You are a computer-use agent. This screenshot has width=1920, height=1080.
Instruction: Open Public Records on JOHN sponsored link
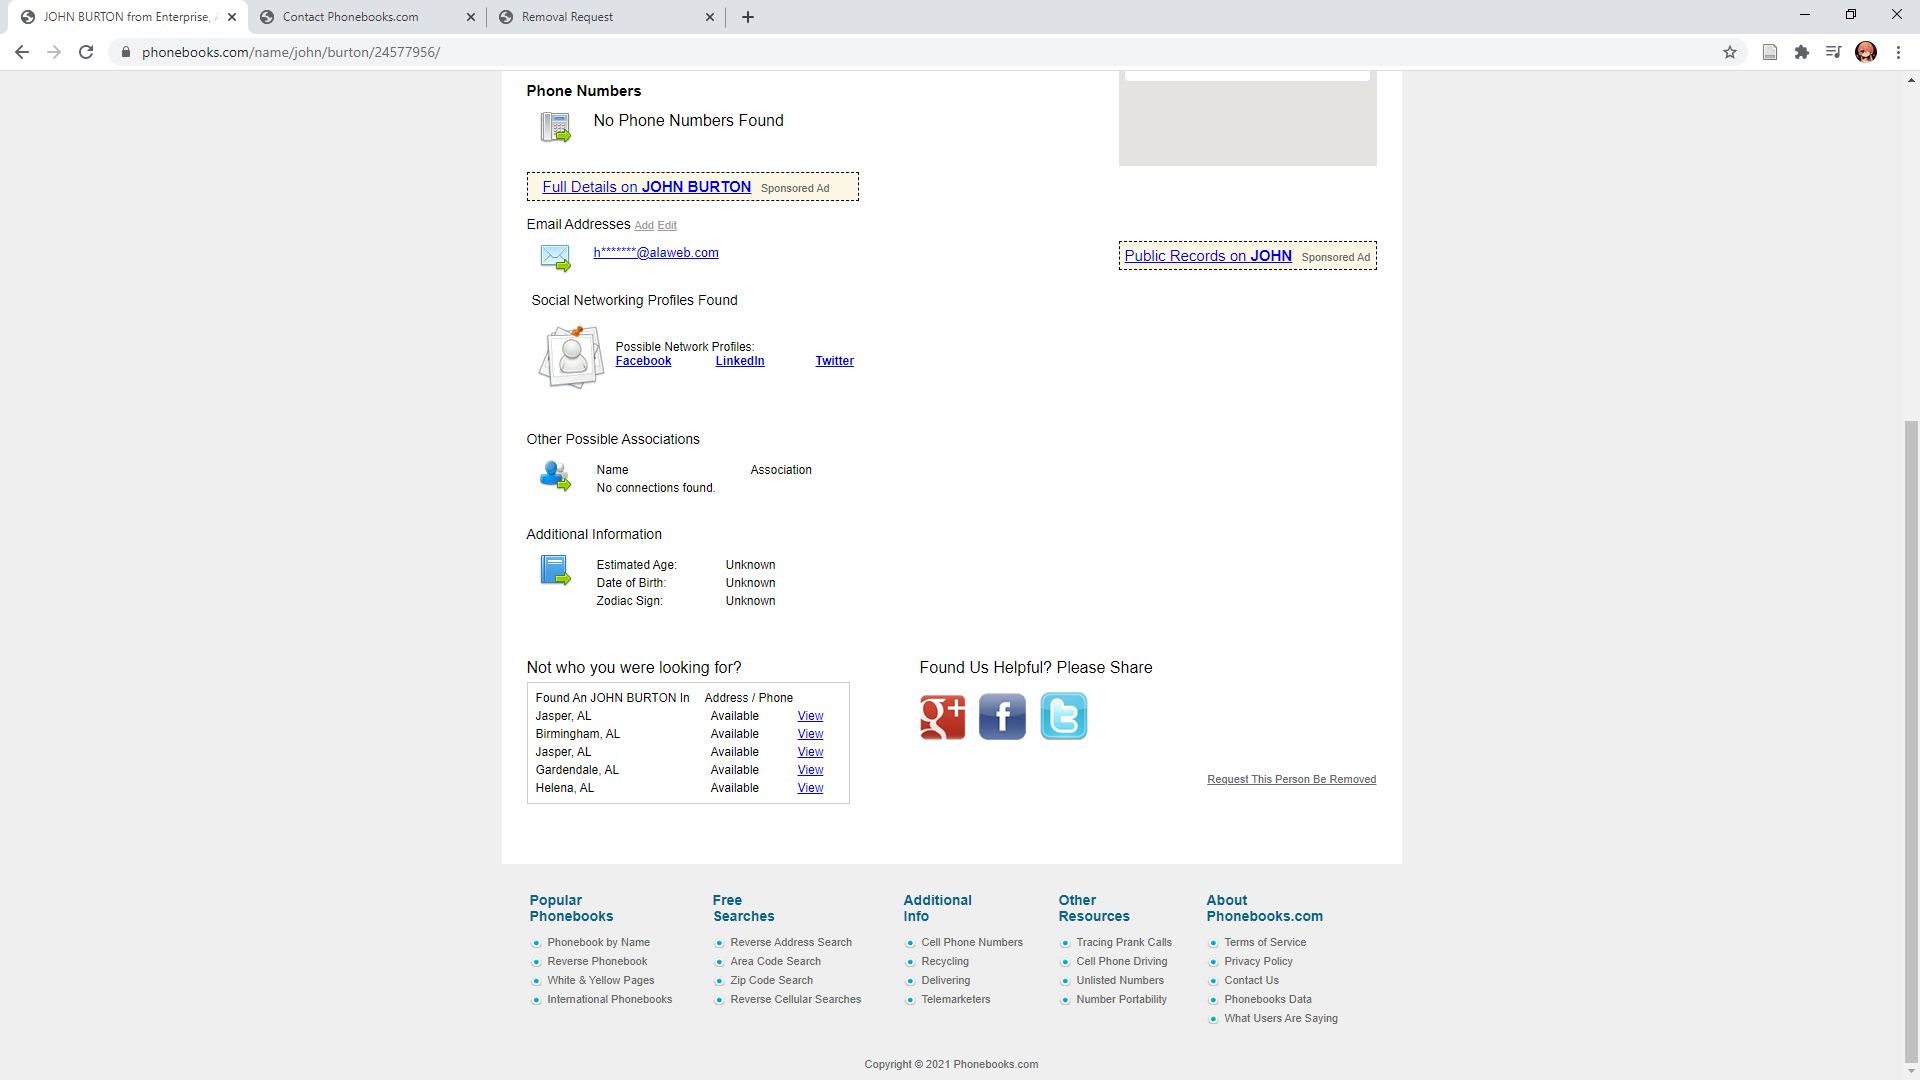click(x=1207, y=256)
